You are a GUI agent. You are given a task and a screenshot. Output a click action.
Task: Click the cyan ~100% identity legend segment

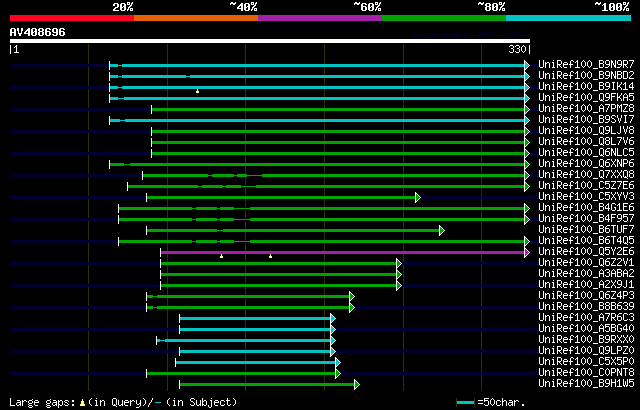(x=569, y=18)
